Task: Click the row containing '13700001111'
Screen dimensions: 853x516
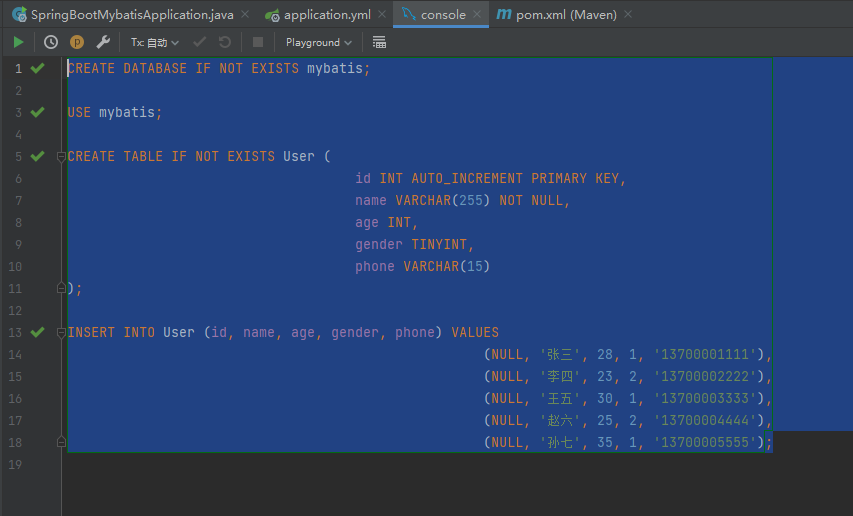Action: coord(628,355)
